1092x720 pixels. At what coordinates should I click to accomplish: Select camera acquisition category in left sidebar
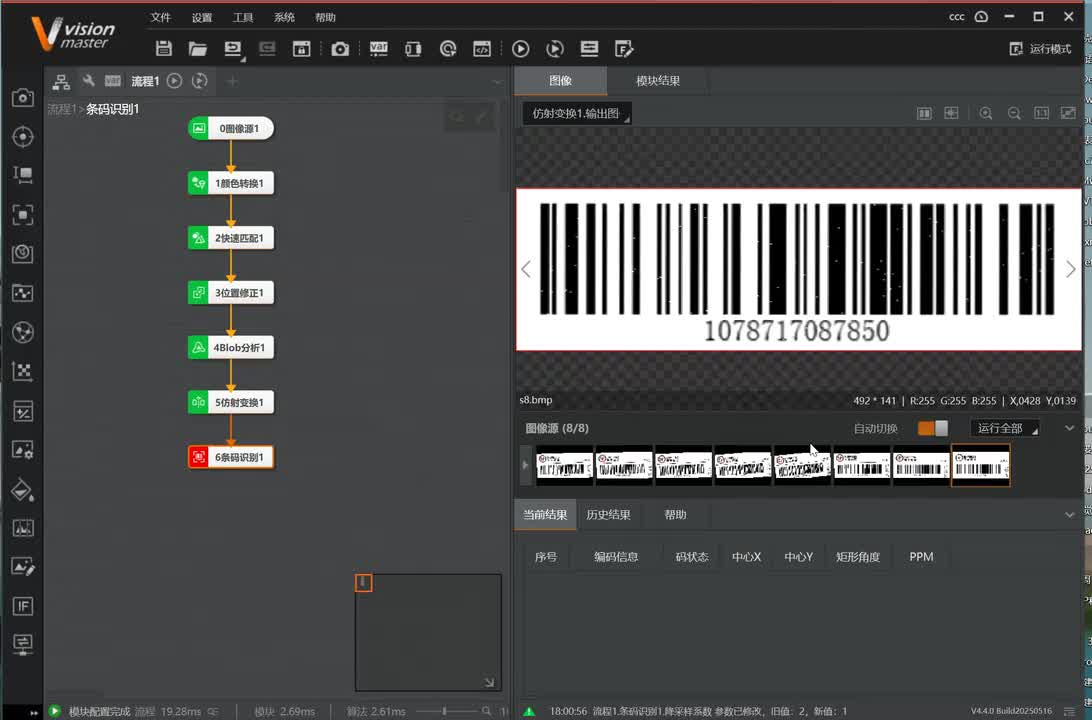(x=22, y=97)
